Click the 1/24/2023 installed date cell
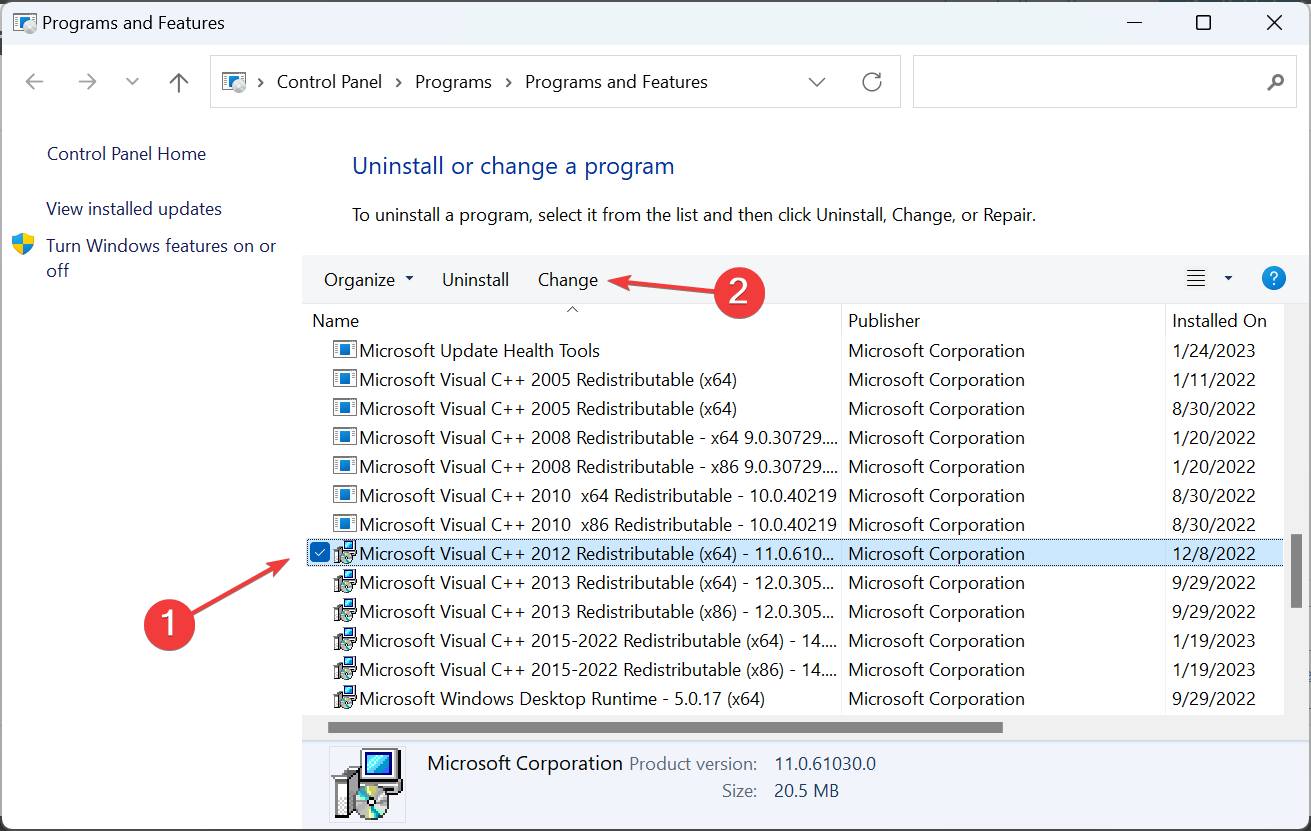The image size is (1311, 831). [1214, 351]
